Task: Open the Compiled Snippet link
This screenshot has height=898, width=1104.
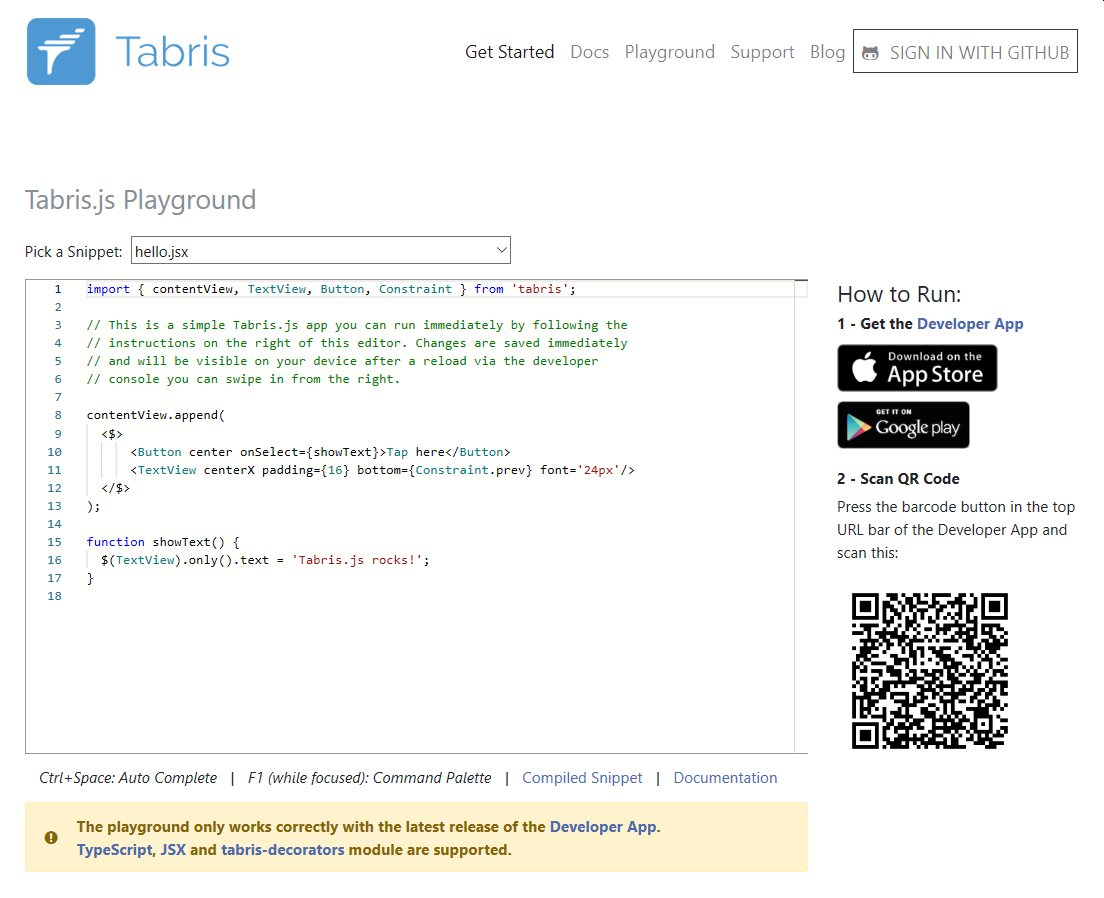Action: tap(582, 778)
